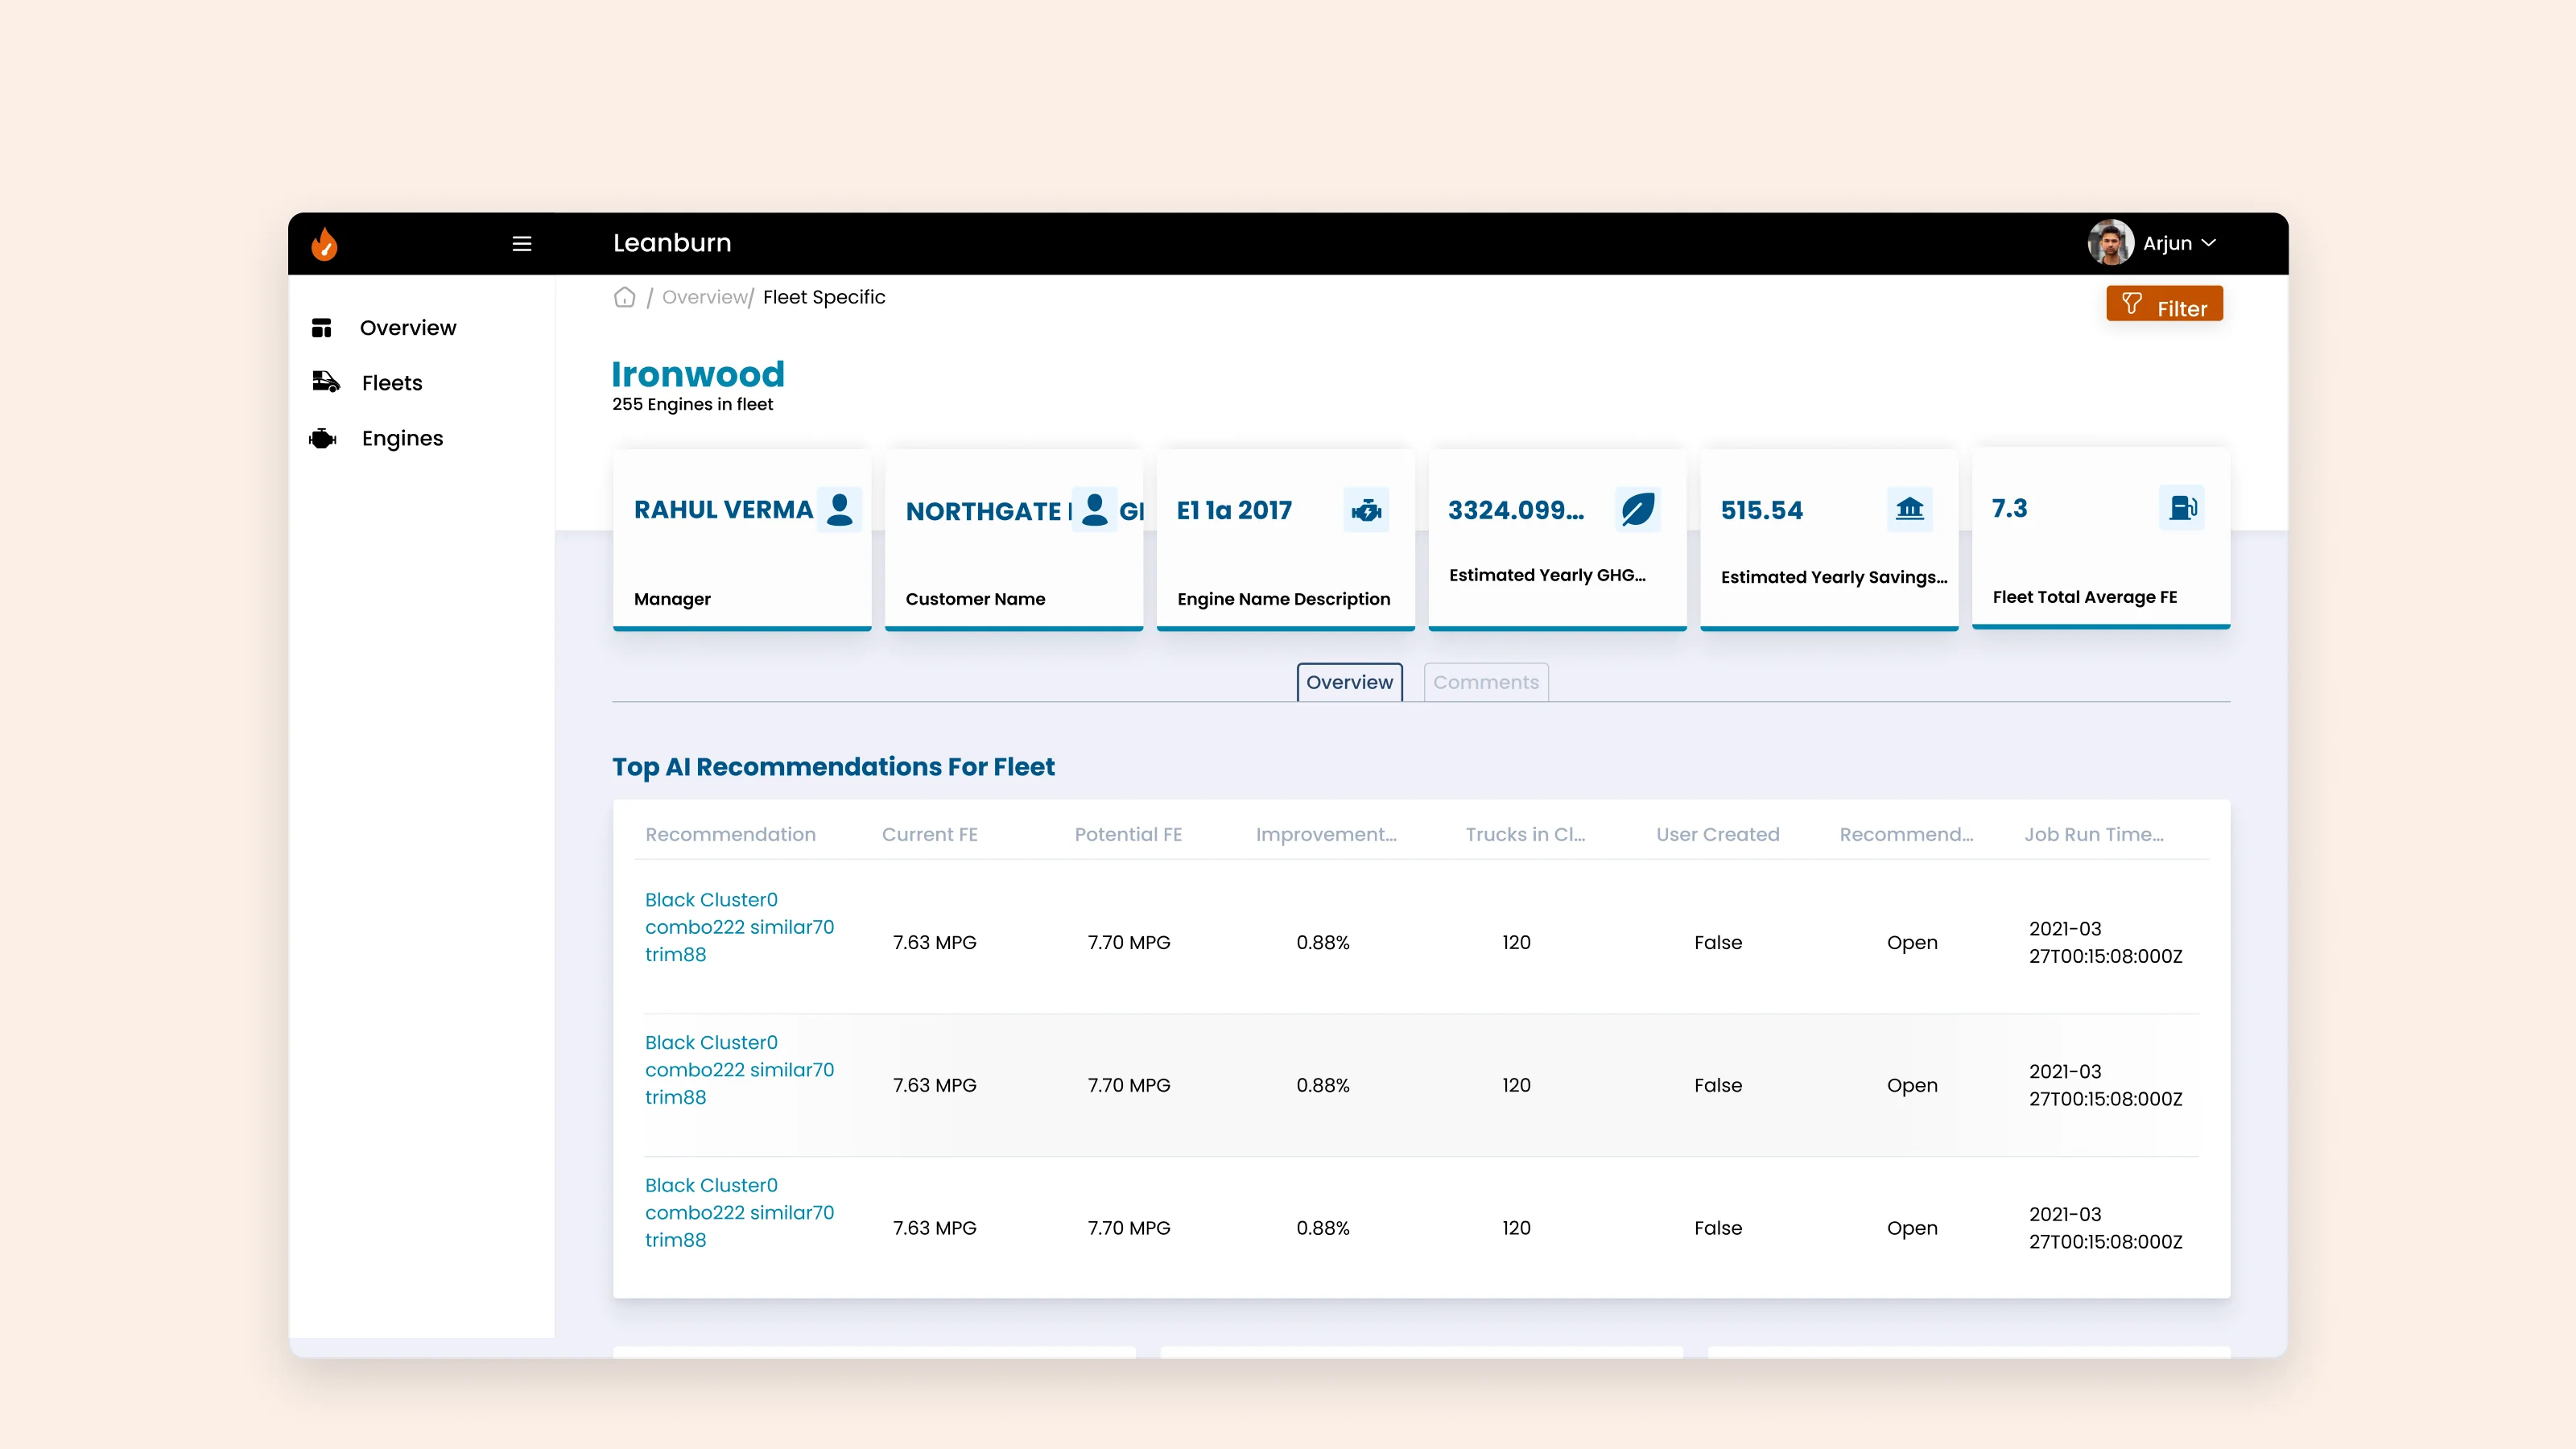Viewport: 2576px width, 1449px height.
Task: Open second Black Cluster0 combo222 recommendation link
Action: tap(739, 1070)
